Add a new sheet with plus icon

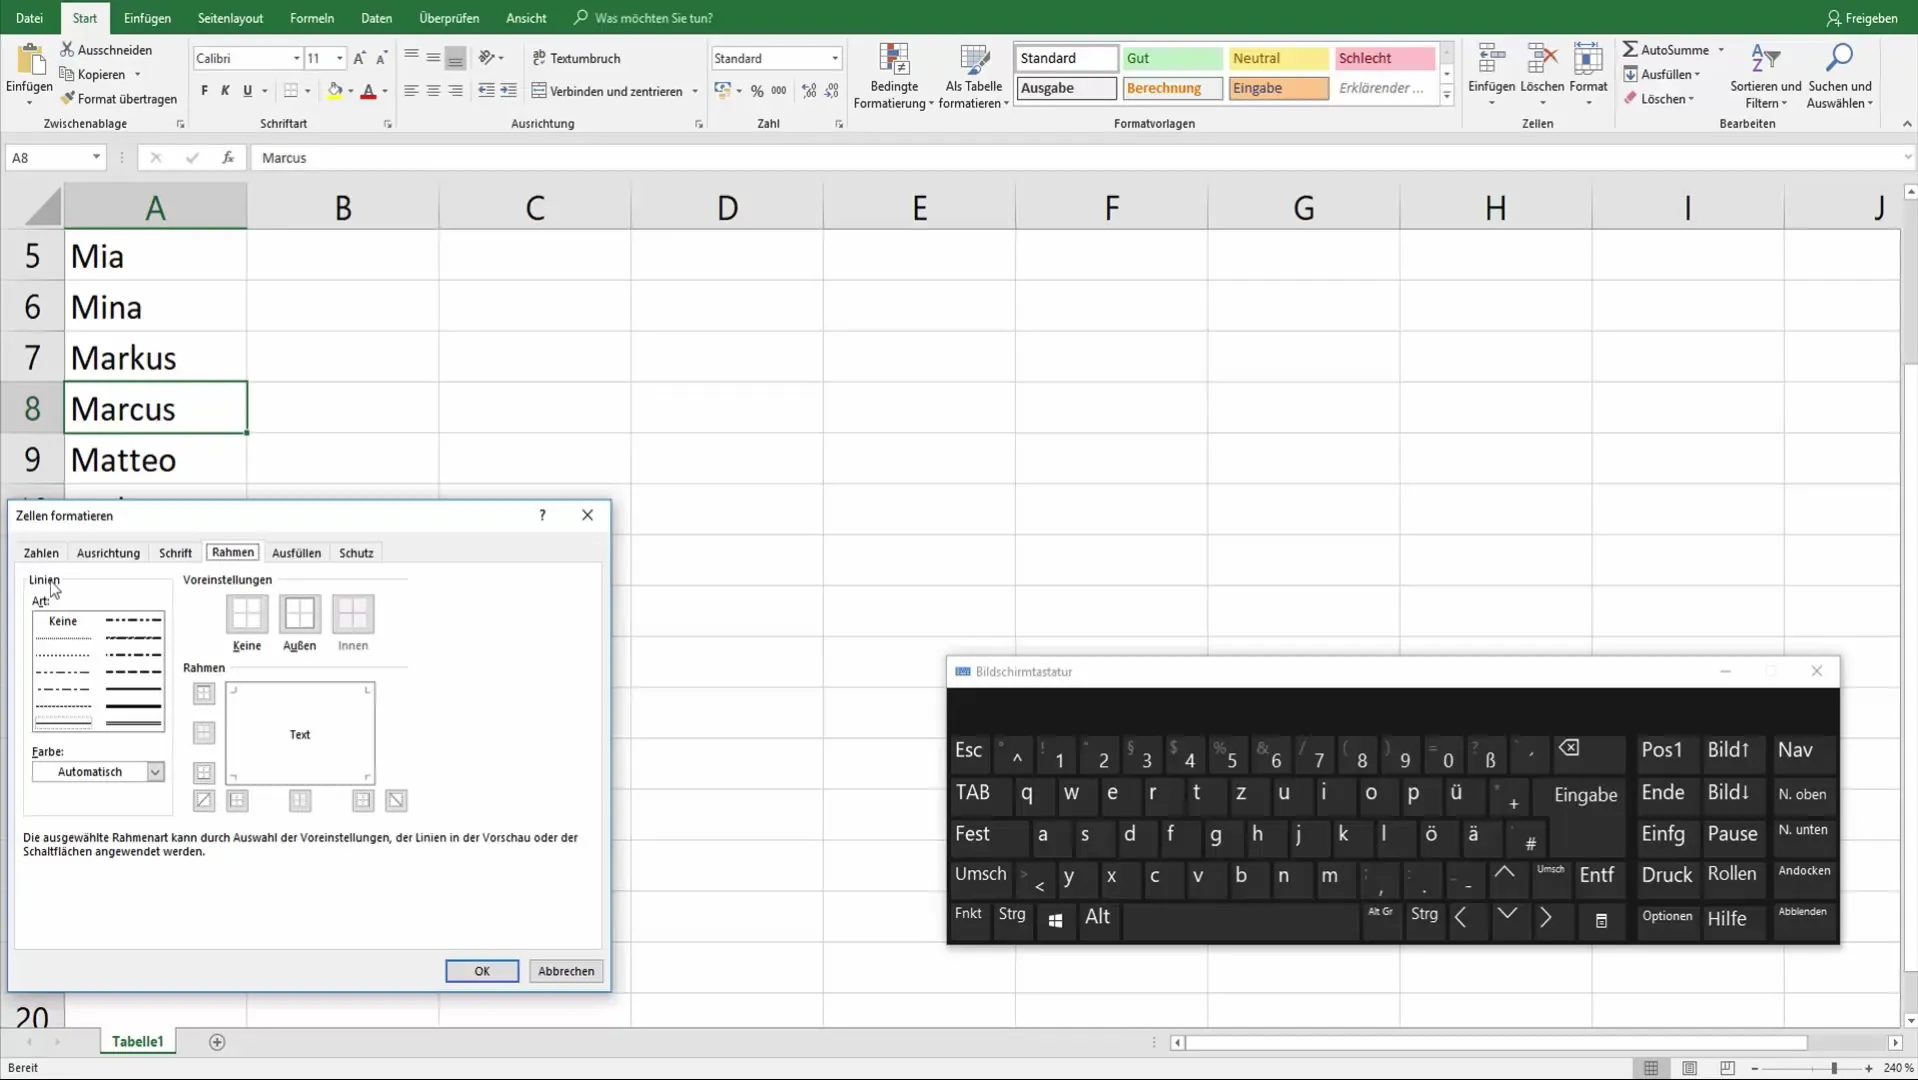217,1042
